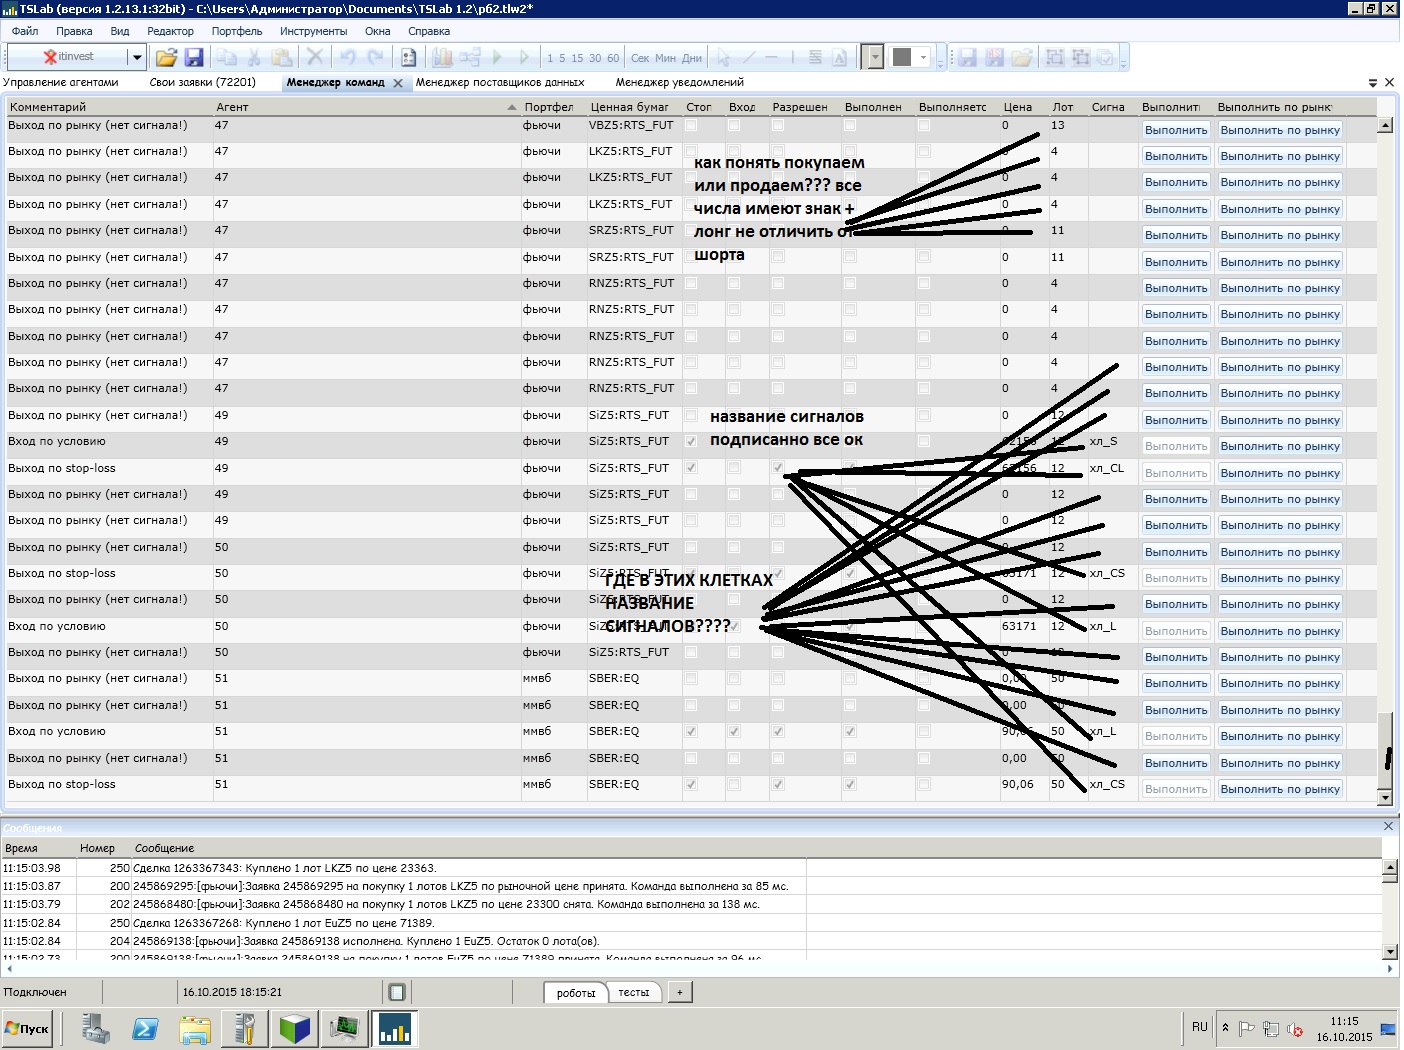Switch to Менеджер уведомлений tab
The height and width of the screenshot is (1050, 1404).
[x=680, y=83]
